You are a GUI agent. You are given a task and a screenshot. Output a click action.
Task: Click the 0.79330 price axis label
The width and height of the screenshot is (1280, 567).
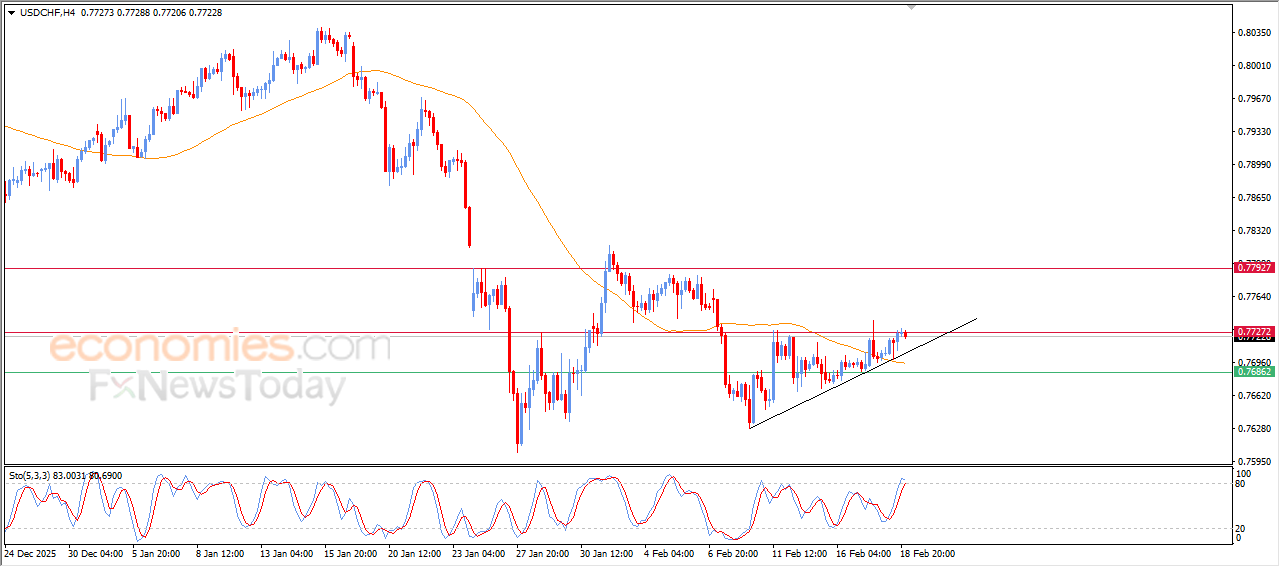[1254, 132]
